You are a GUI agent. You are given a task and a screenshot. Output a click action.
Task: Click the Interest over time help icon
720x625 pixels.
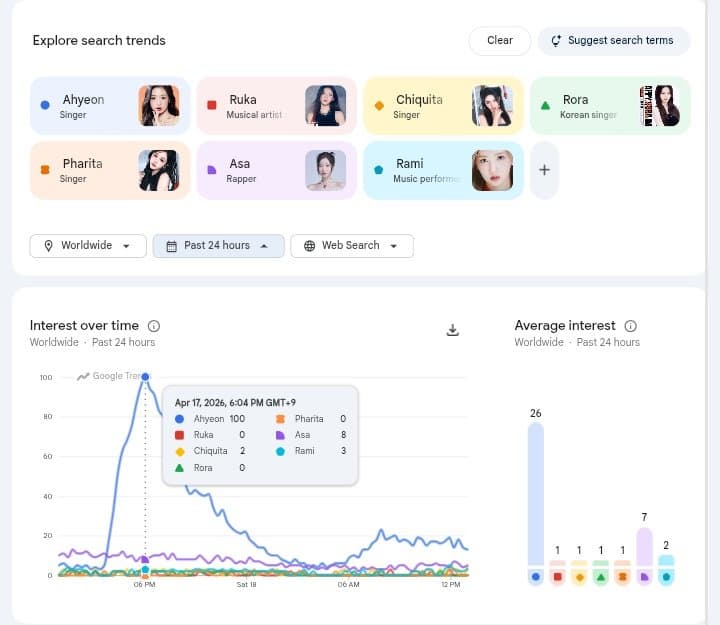[154, 326]
